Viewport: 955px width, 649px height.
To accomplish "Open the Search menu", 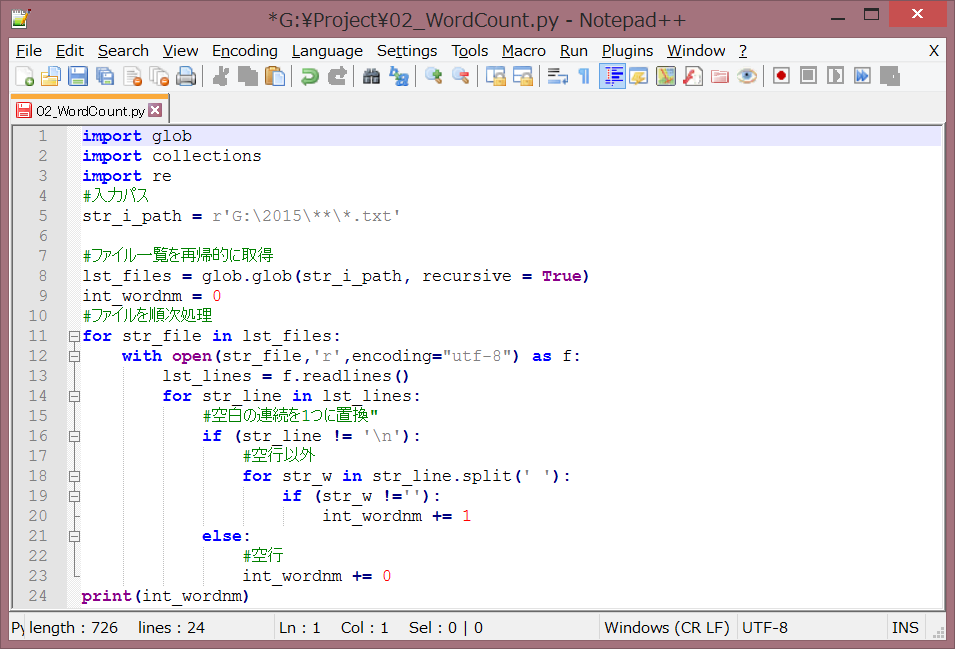I will tap(123, 51).
